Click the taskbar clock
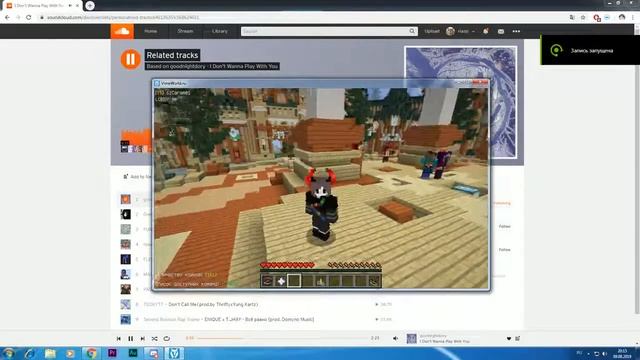The height and width of the screenshot is (360, 640). click(x=622, y=353)
